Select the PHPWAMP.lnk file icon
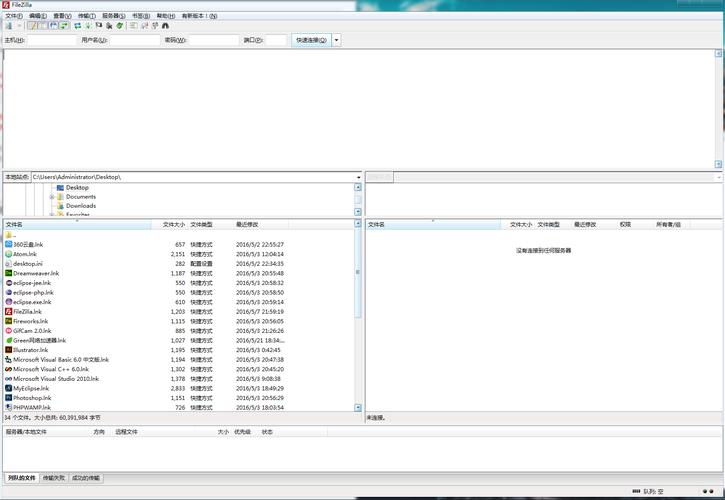The image size is (725, 500). click(8, 407)
